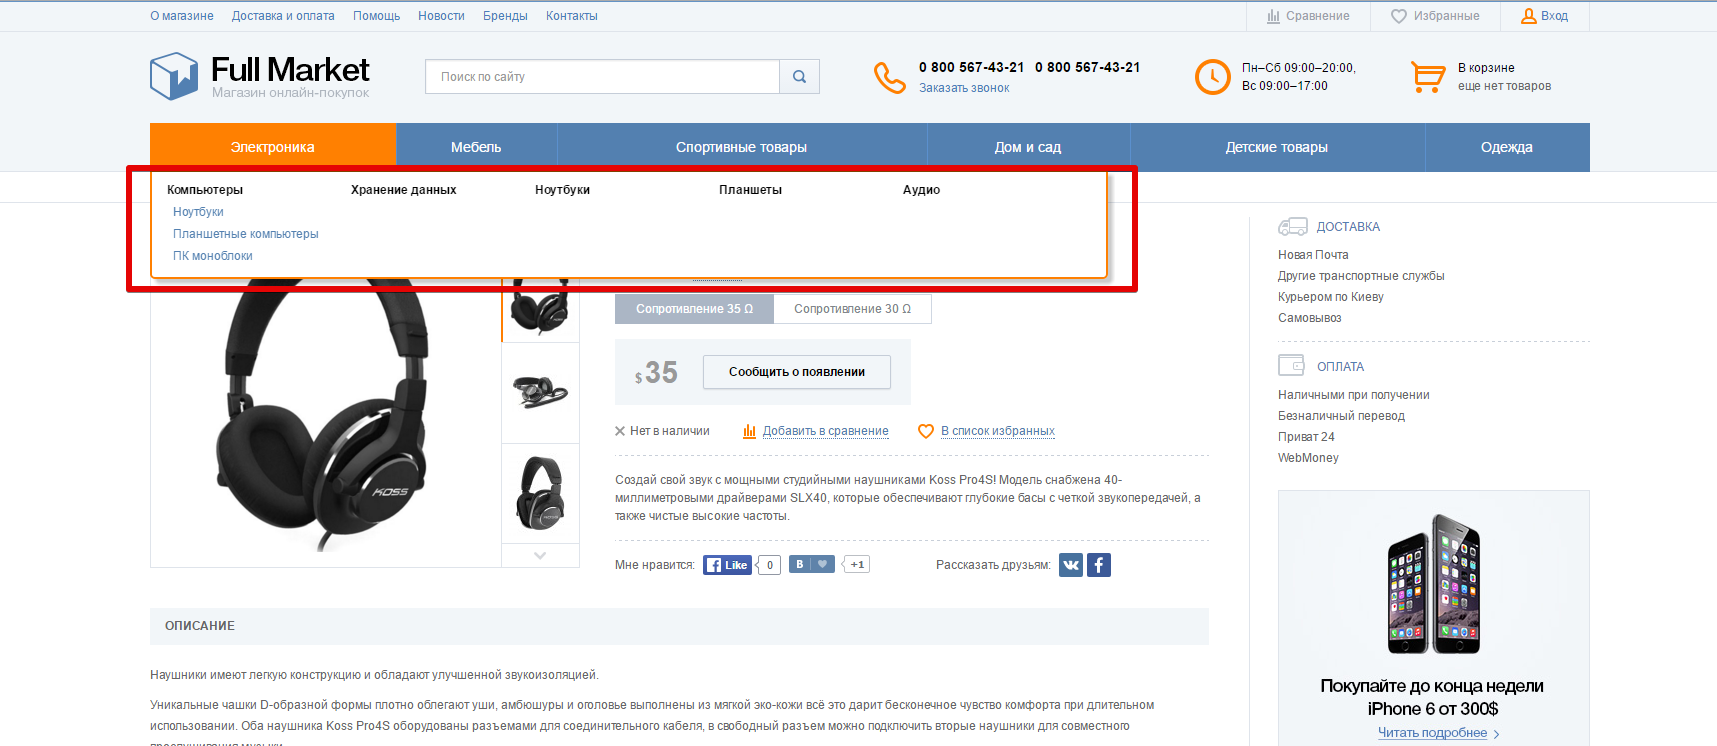The image size is (1717, 746).
Task: Click the Наличными при получении payment option
Action: tap(1354, 395)
